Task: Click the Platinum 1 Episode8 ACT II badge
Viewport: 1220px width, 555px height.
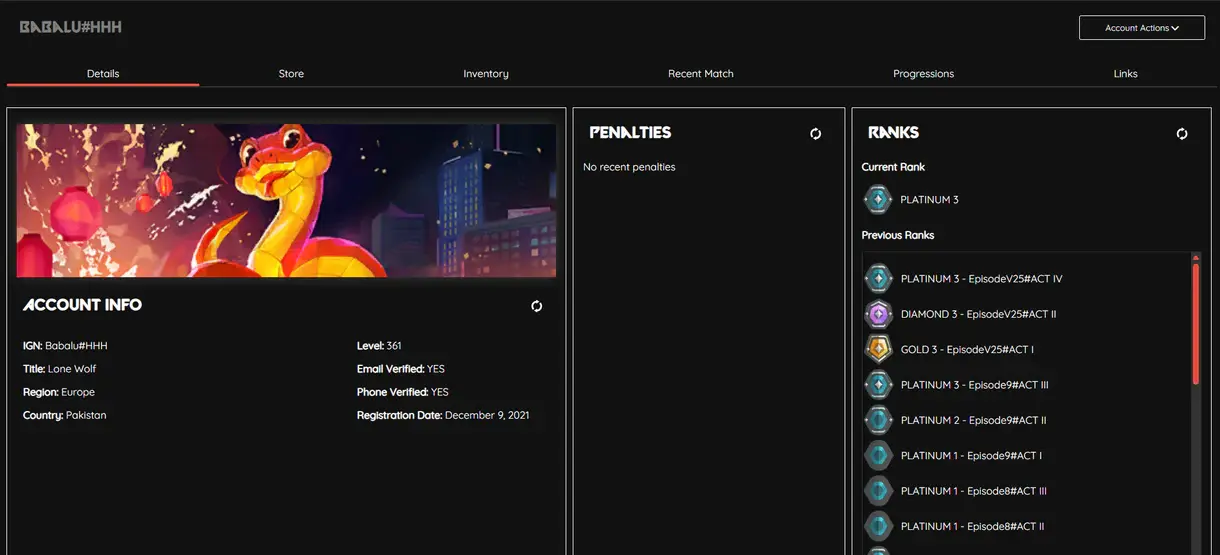Action: 878,526
